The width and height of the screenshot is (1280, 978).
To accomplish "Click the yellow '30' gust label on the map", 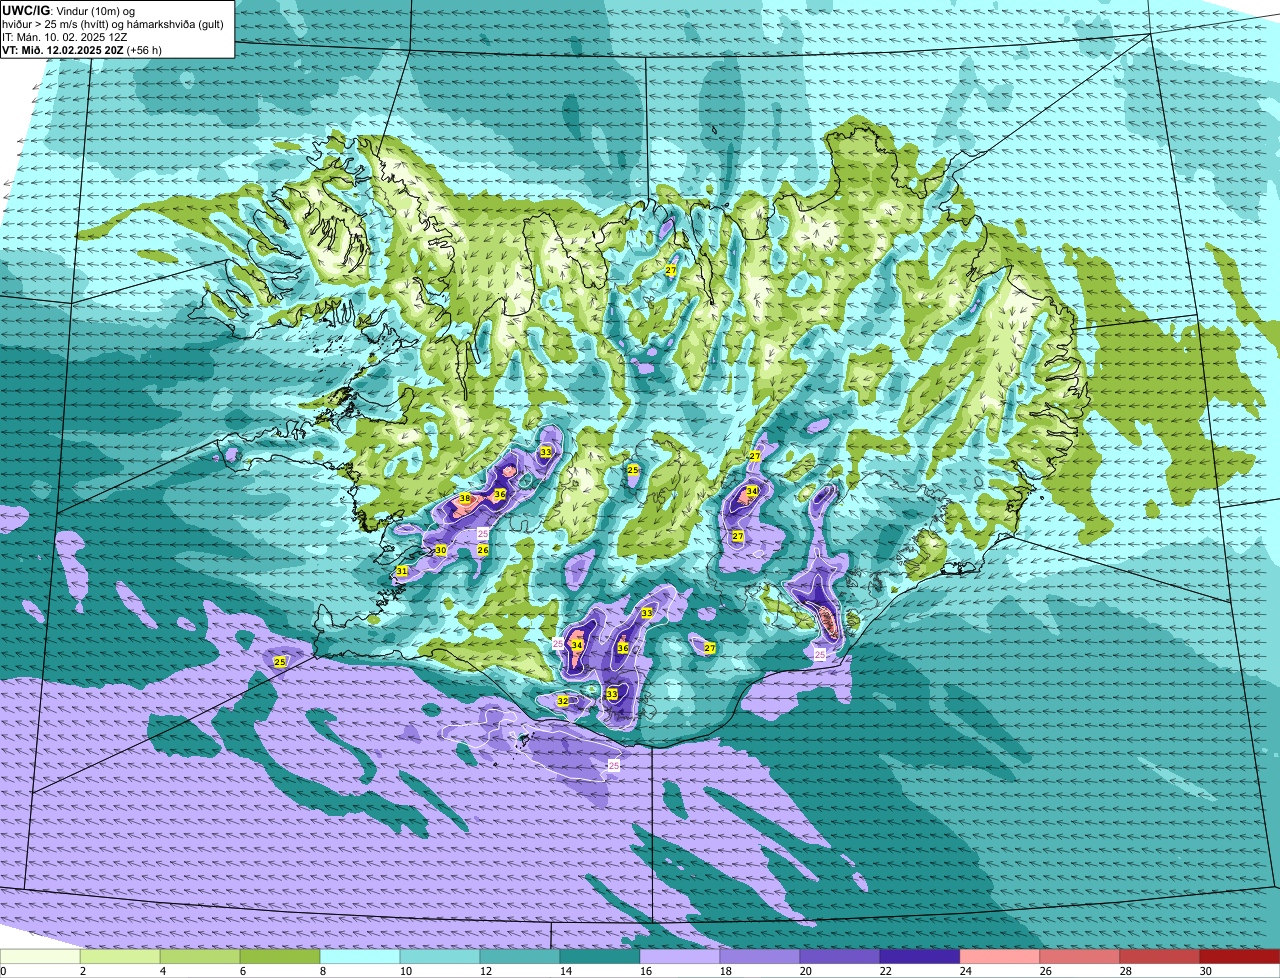I will pos(440,550).
